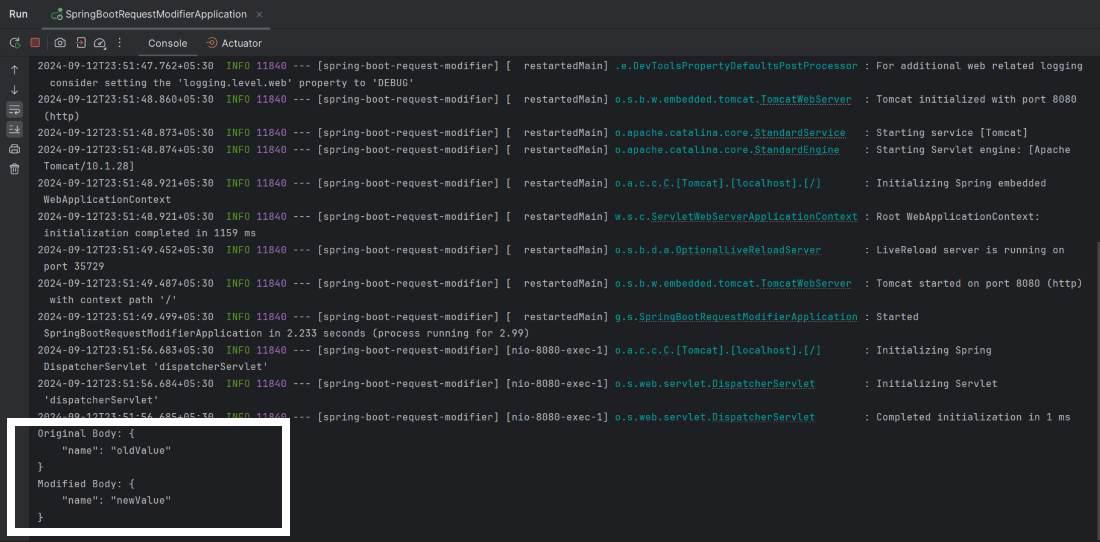Image resolution: width=1100 pixels, height=542 pixels.
Task: Open the more actions vertical dots
Action: tap(119, 43)
